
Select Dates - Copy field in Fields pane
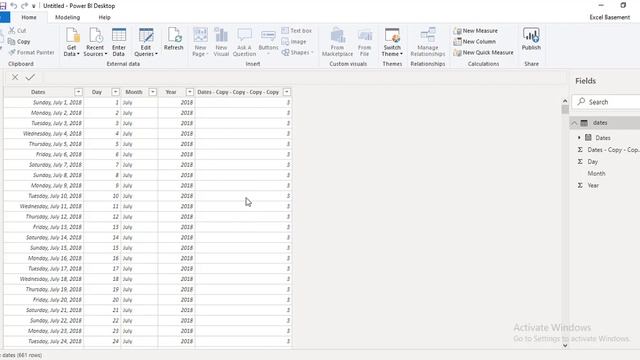613,150
